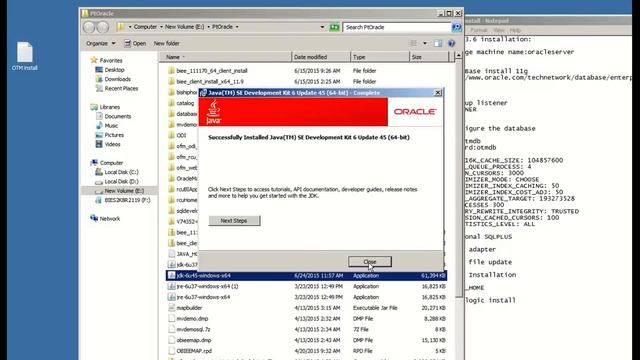
Task: Go forward in Explorer navigation
Action: (103, 27)
